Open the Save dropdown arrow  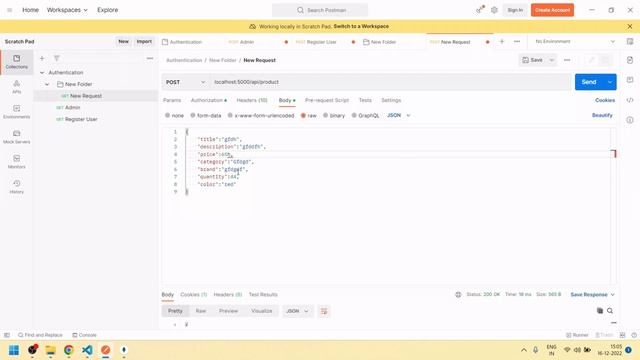[551, 60]
